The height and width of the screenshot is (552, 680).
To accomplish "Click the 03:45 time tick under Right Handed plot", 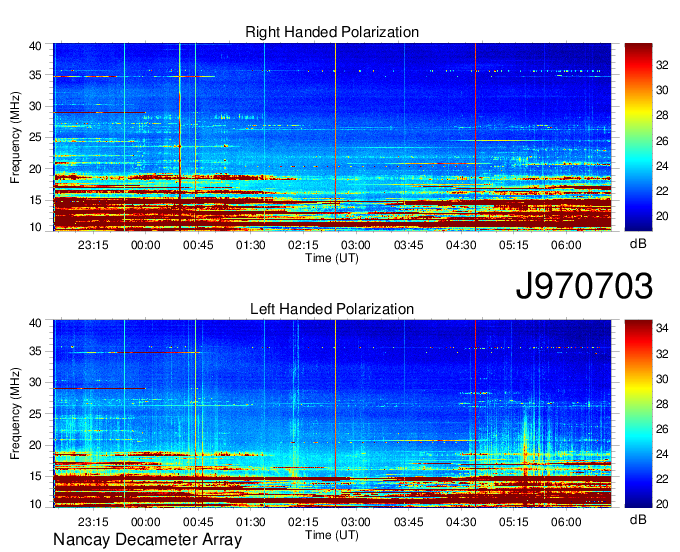I will pos(409,245).
